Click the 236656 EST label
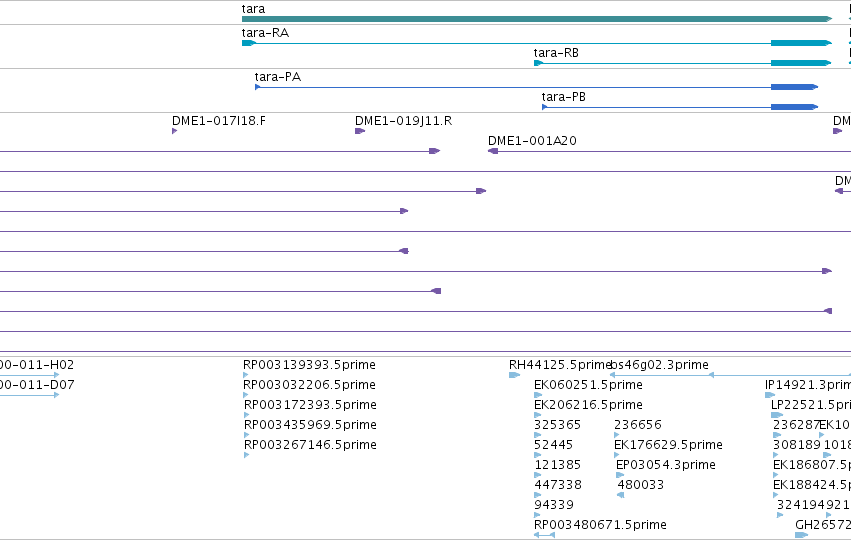The width and height of the screenshot is (851, 540). [638, 425]
